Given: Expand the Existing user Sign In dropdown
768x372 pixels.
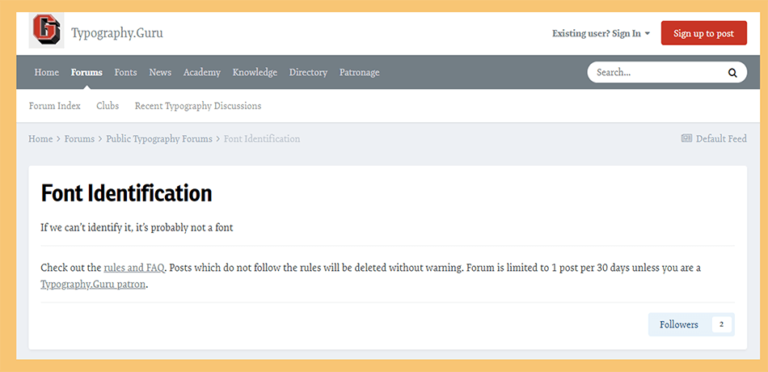Looking at the screenshot, I should tap(601, 33).
